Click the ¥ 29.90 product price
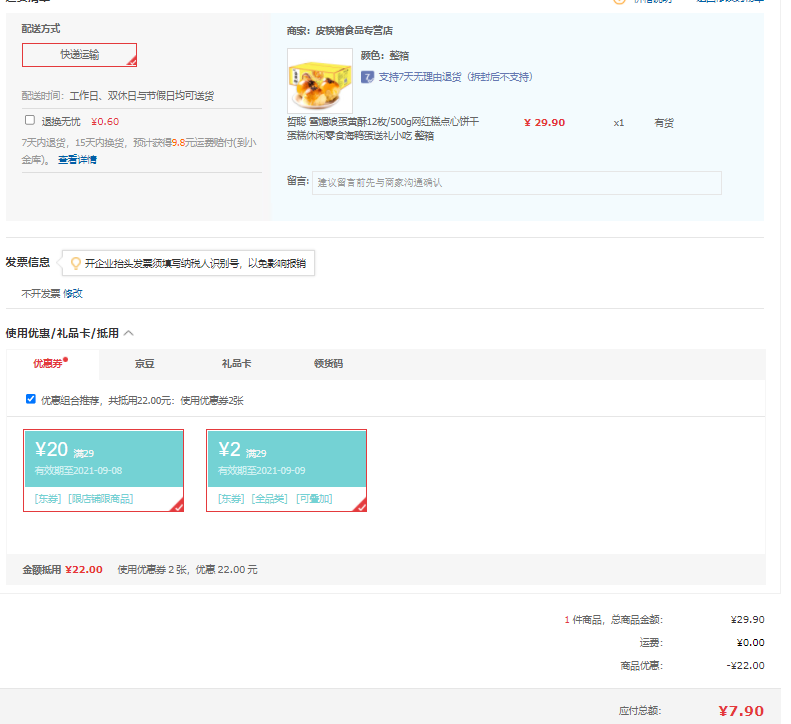791x724 pixels. (x=544, y=123)
